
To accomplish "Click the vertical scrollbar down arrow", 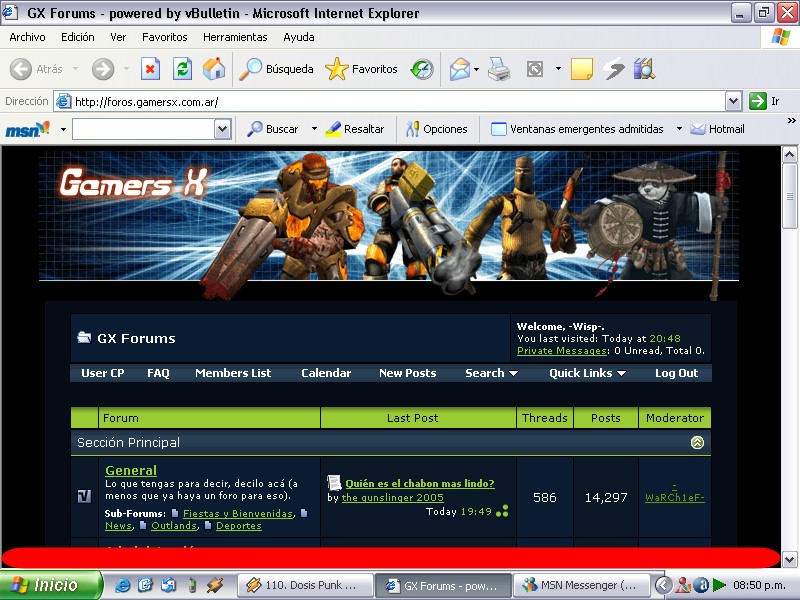I will click(x=789, y=559).
